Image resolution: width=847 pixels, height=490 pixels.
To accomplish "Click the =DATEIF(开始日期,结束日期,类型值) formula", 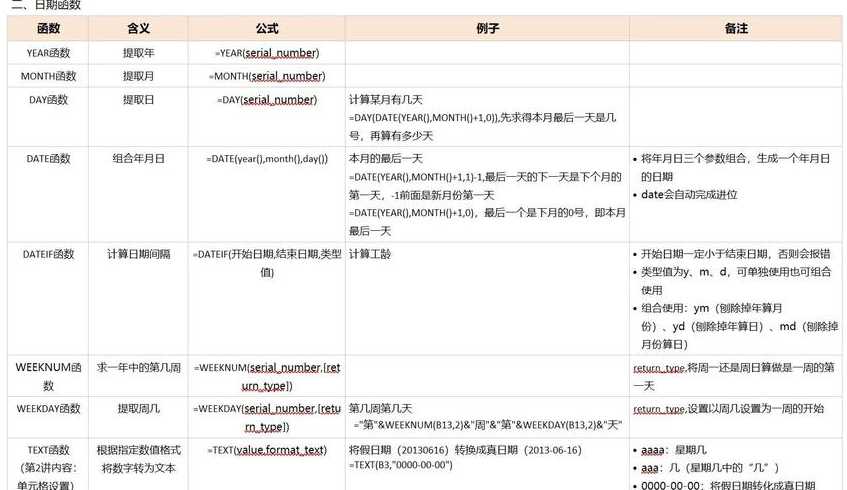I will tap(267, 263).
